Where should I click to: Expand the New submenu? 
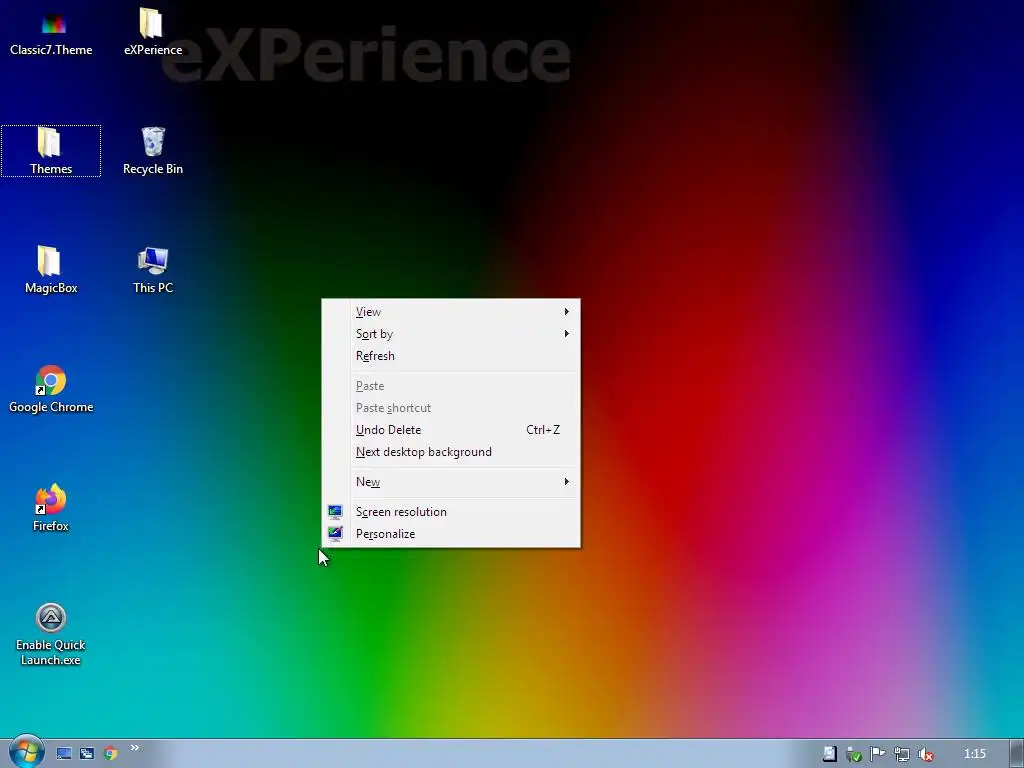(451, 482)
